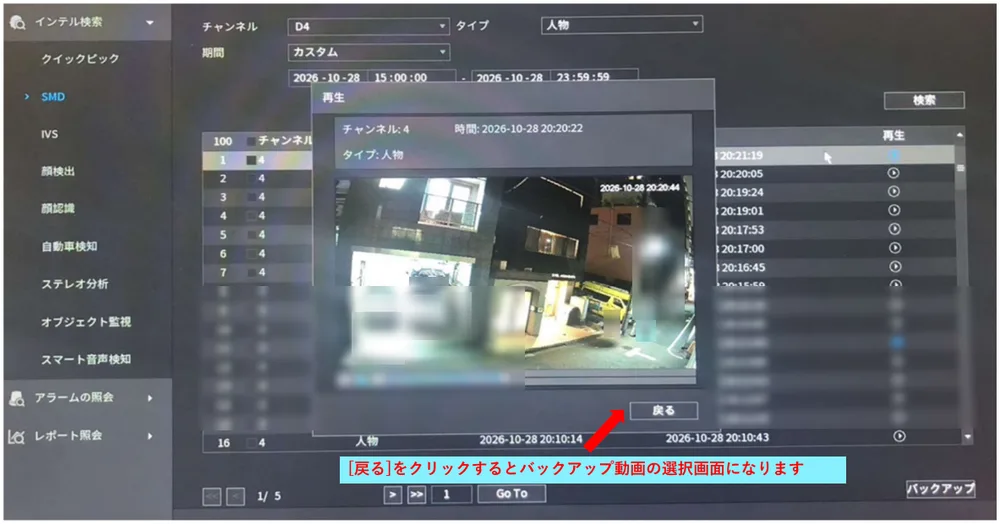This screenshot has height=524, width=1000.
Task: Select SMD in the sidebar
Action: pyautogui.click(x=53, y=97)
